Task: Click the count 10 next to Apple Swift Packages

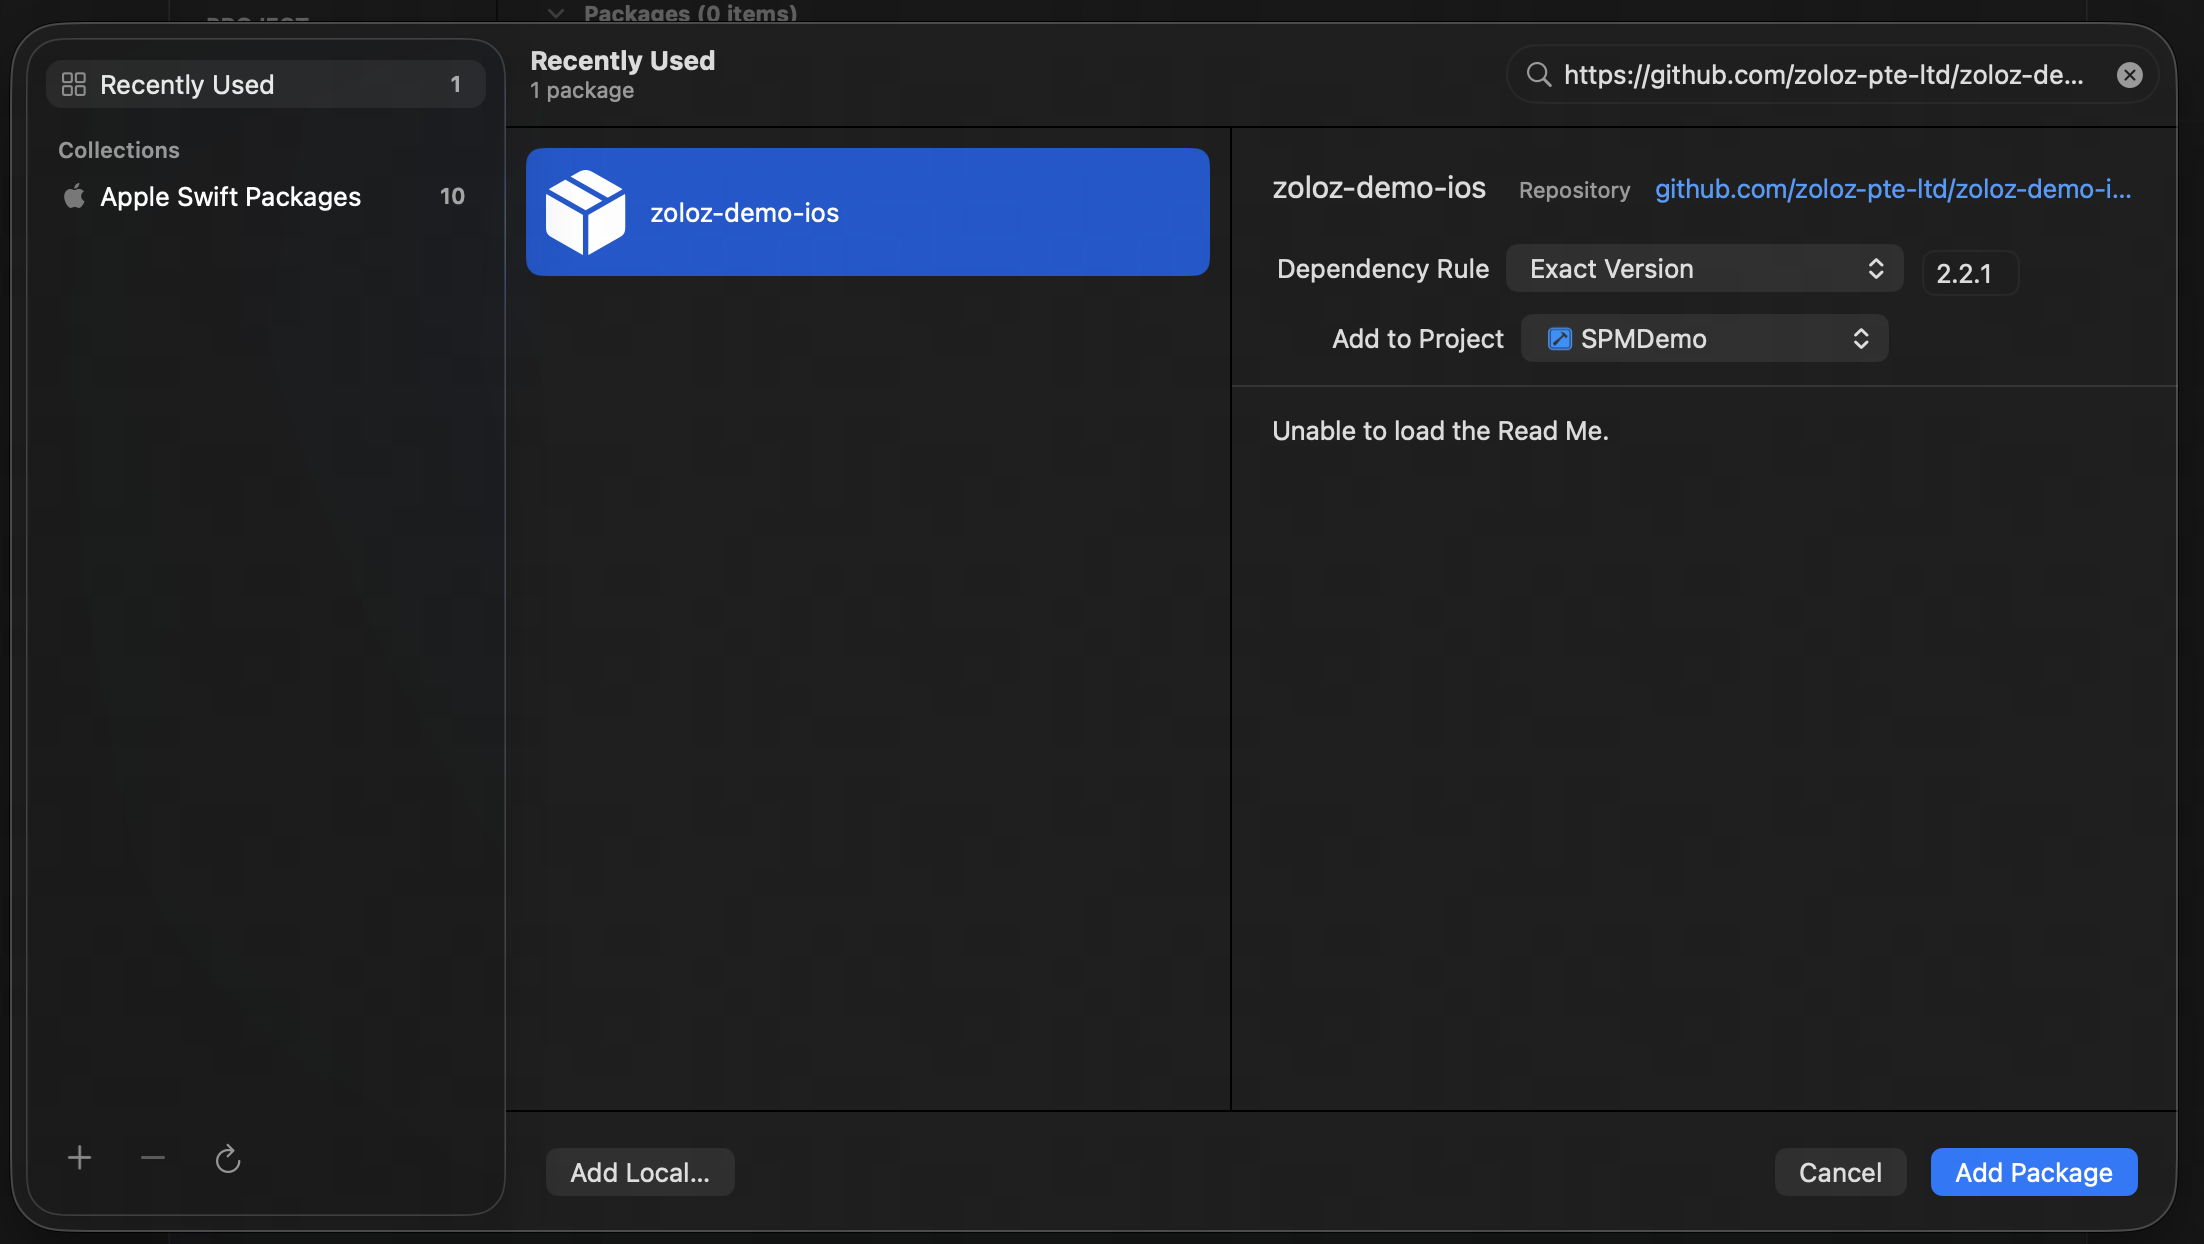Action: click(x=452, y=196)
